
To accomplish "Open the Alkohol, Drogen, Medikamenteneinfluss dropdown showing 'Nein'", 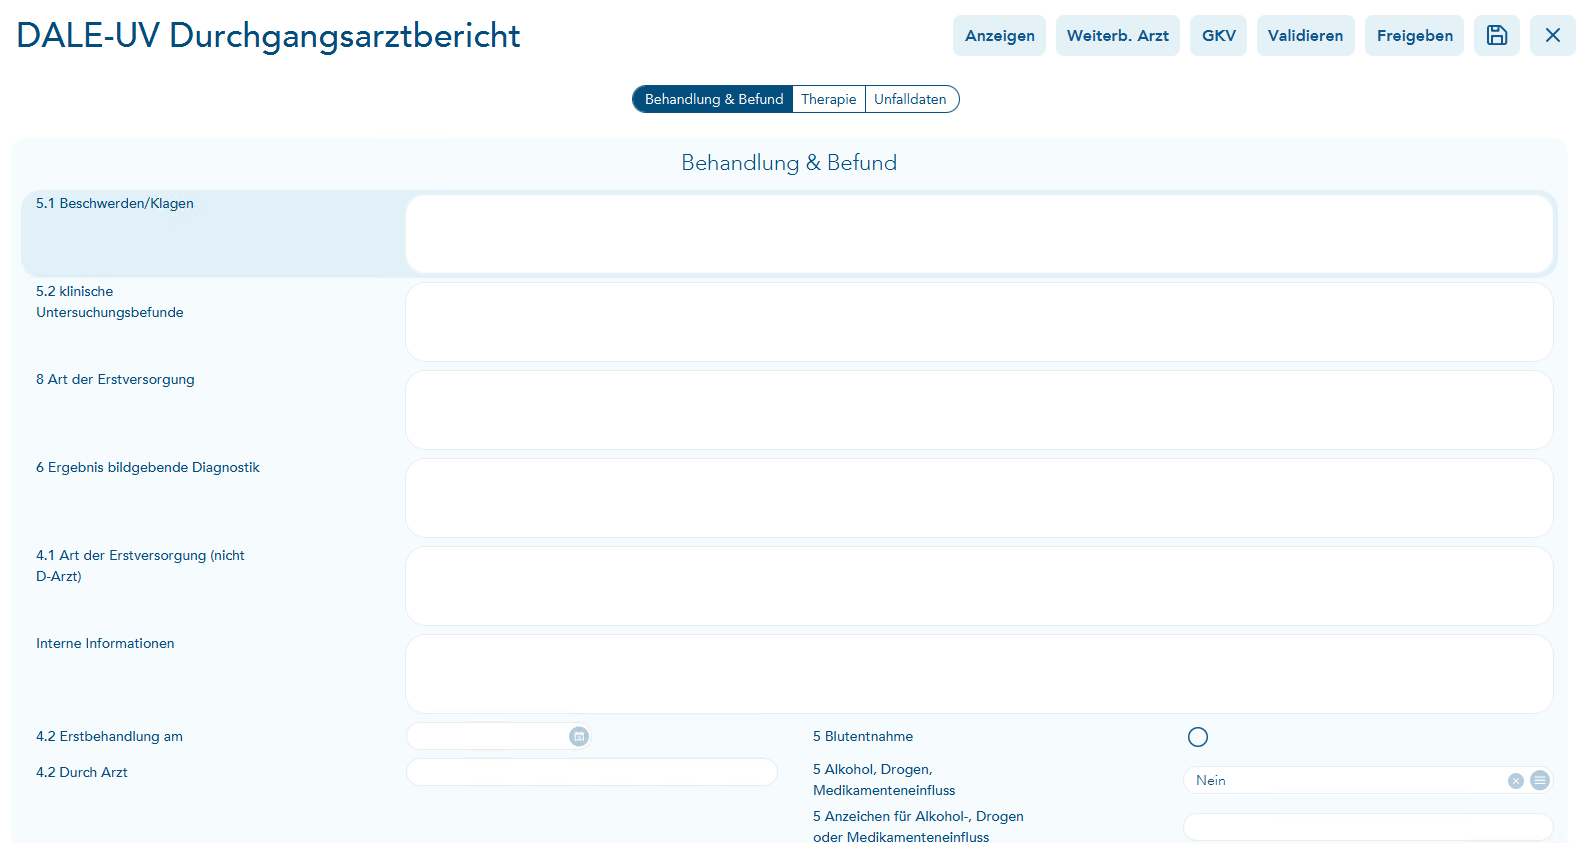I will pyautogui.click(x=1367, y=780).
